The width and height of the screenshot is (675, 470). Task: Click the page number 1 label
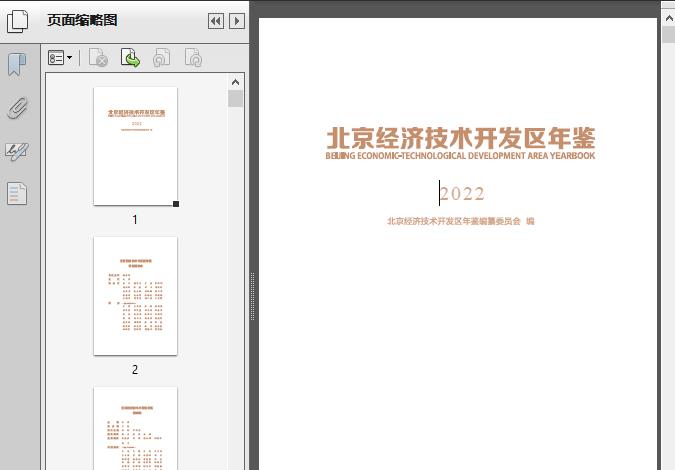pyautogui.click(x=135, y=220)
